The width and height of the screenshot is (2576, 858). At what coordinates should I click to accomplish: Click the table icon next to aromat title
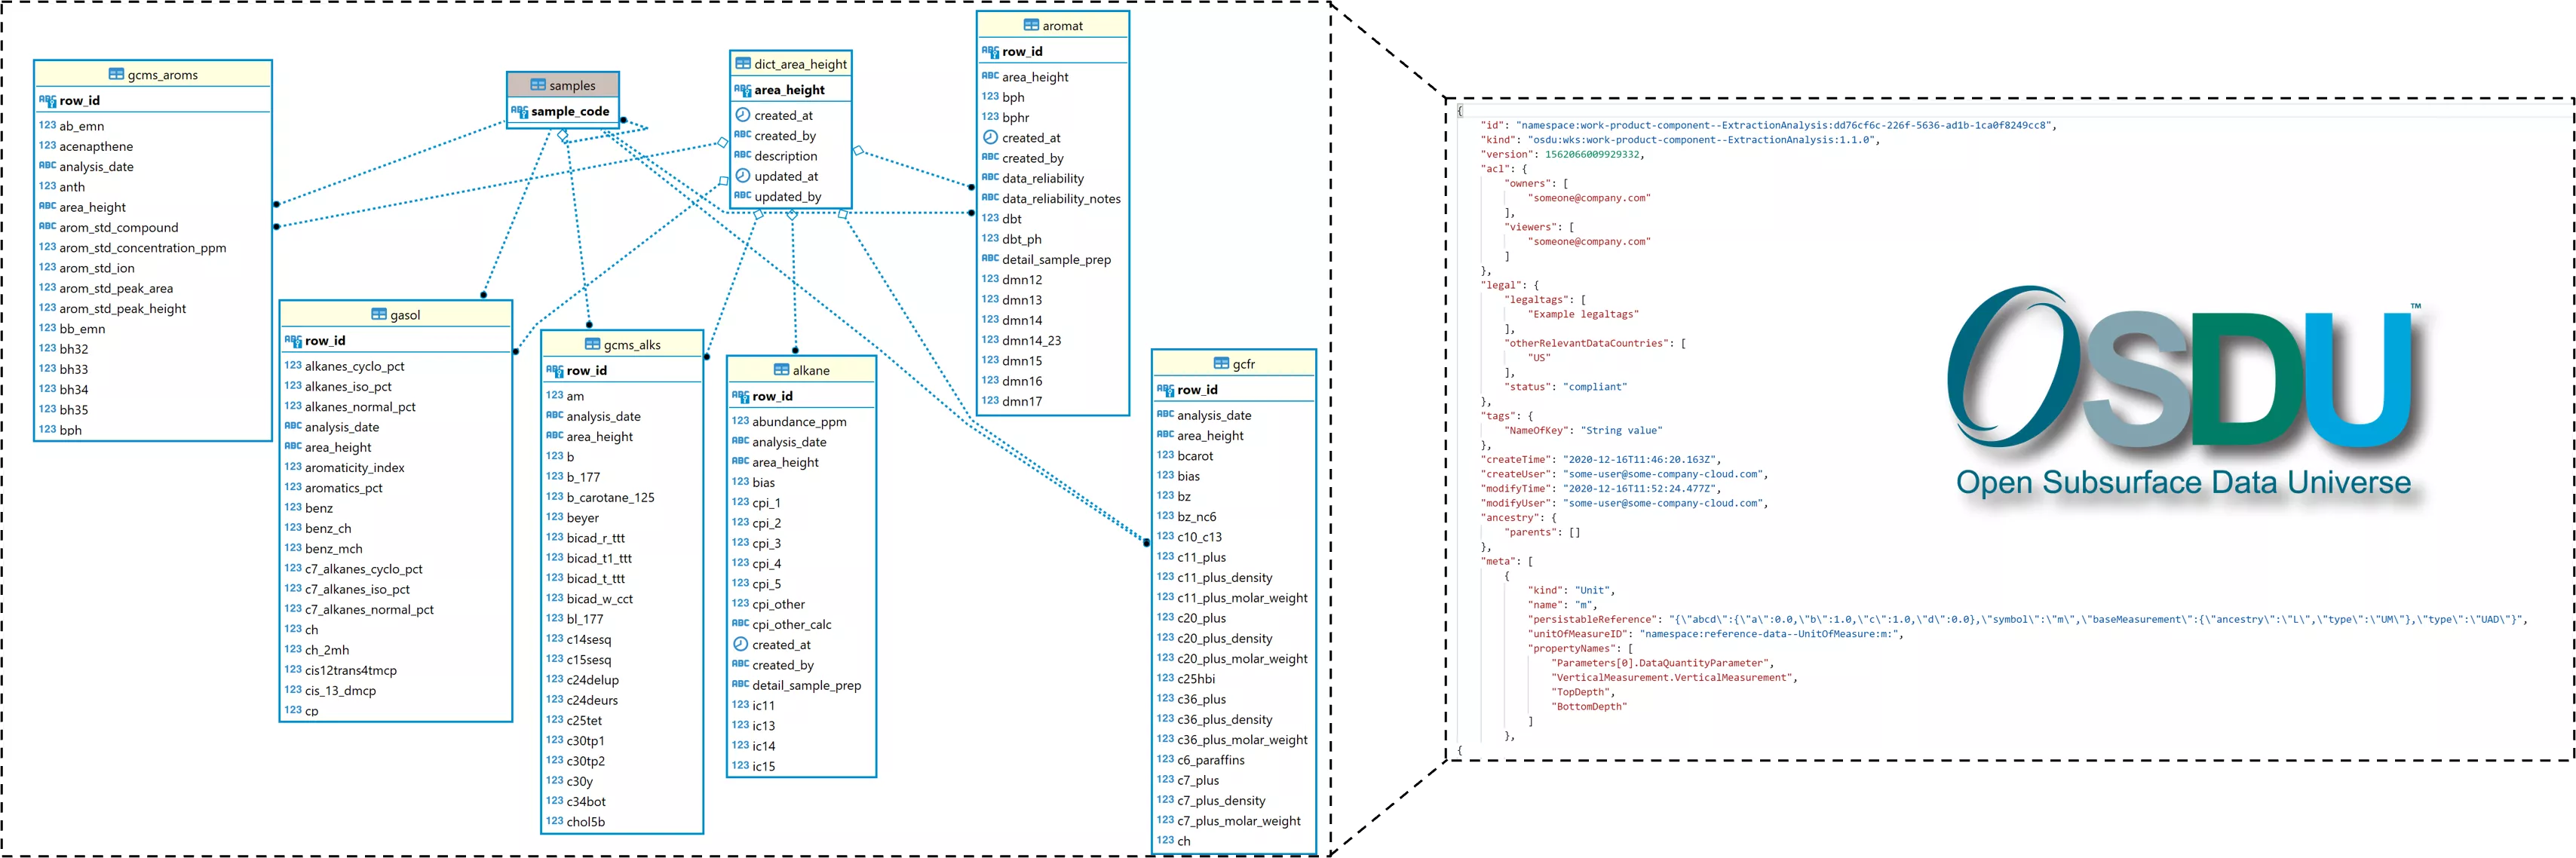tap(1031, 25)
